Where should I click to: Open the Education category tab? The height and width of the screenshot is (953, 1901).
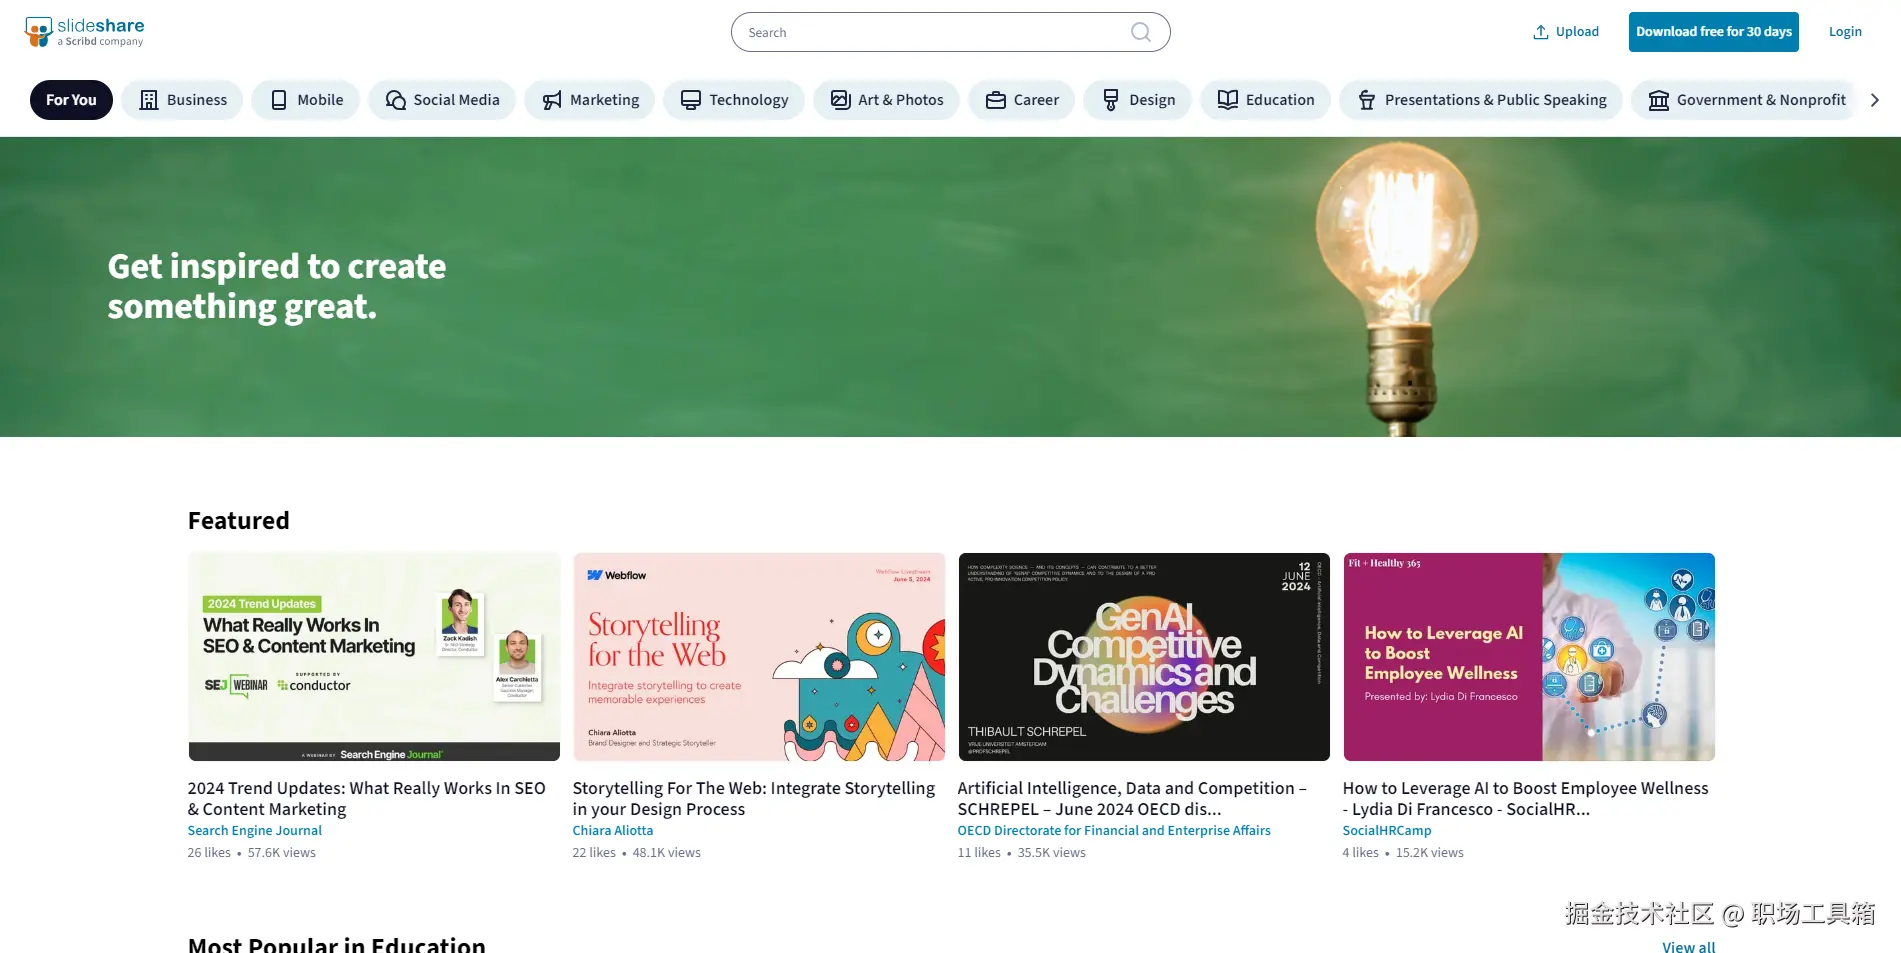(x=1266, y=100)
